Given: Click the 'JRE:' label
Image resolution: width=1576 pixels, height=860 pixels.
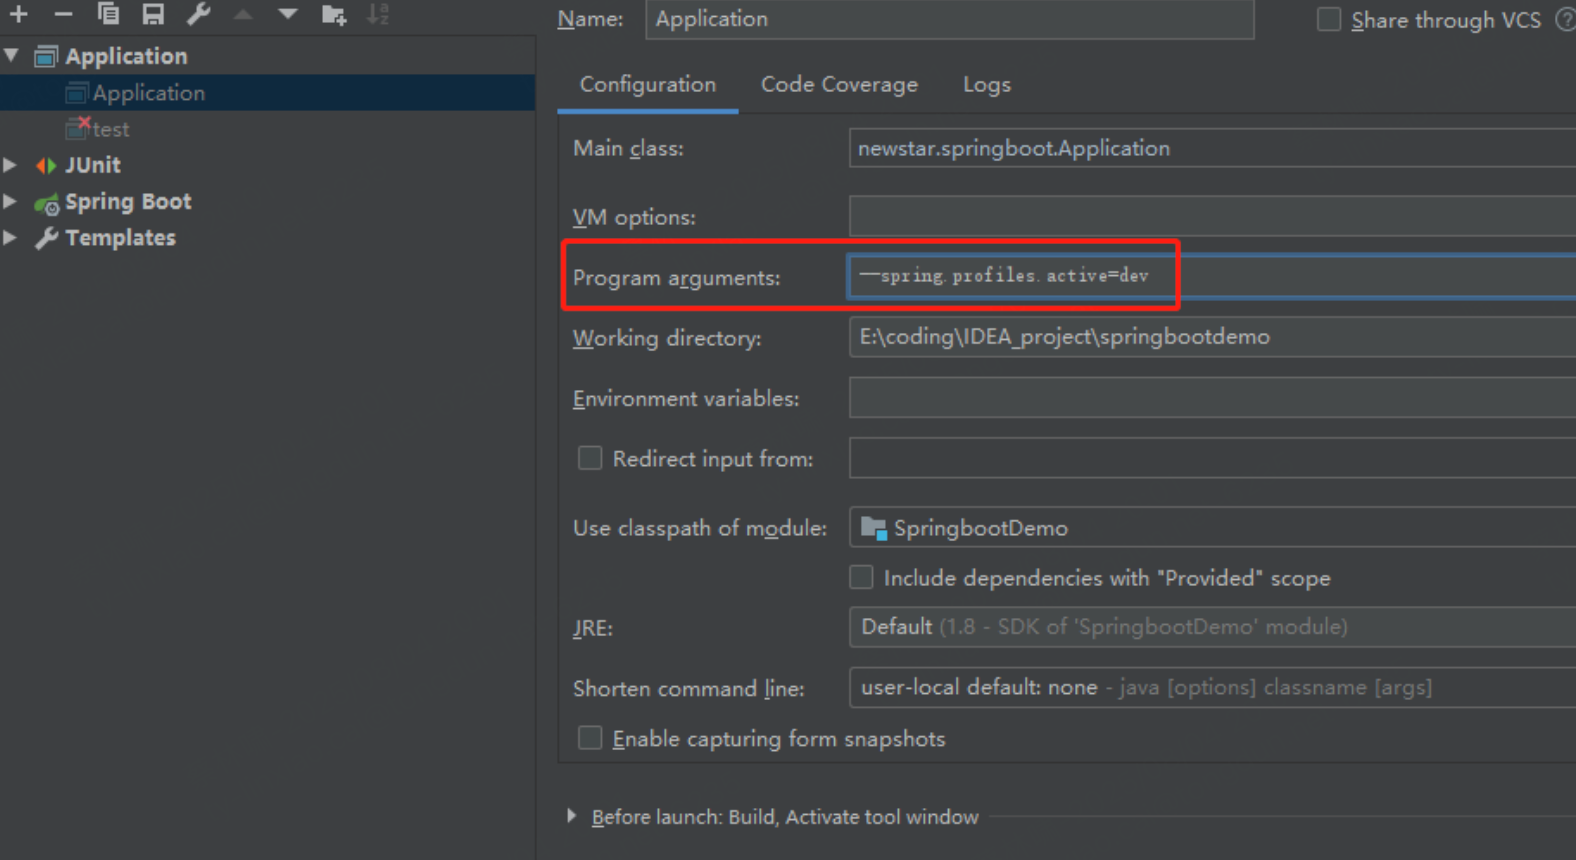Looking at the screenshot, I should point(592,629).
